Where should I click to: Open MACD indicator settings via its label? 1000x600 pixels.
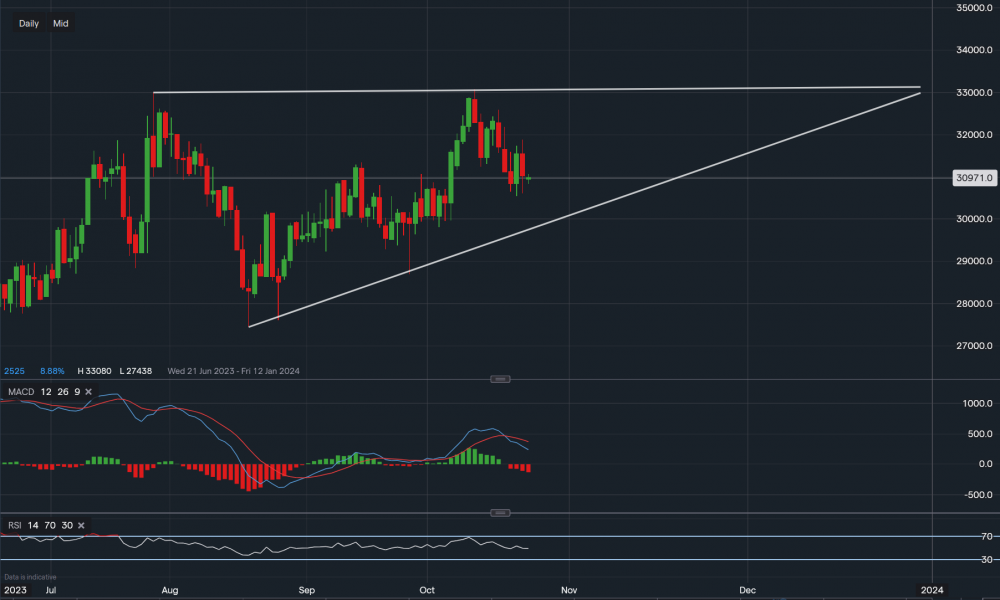pyautogui.click(x=22, y=391)
